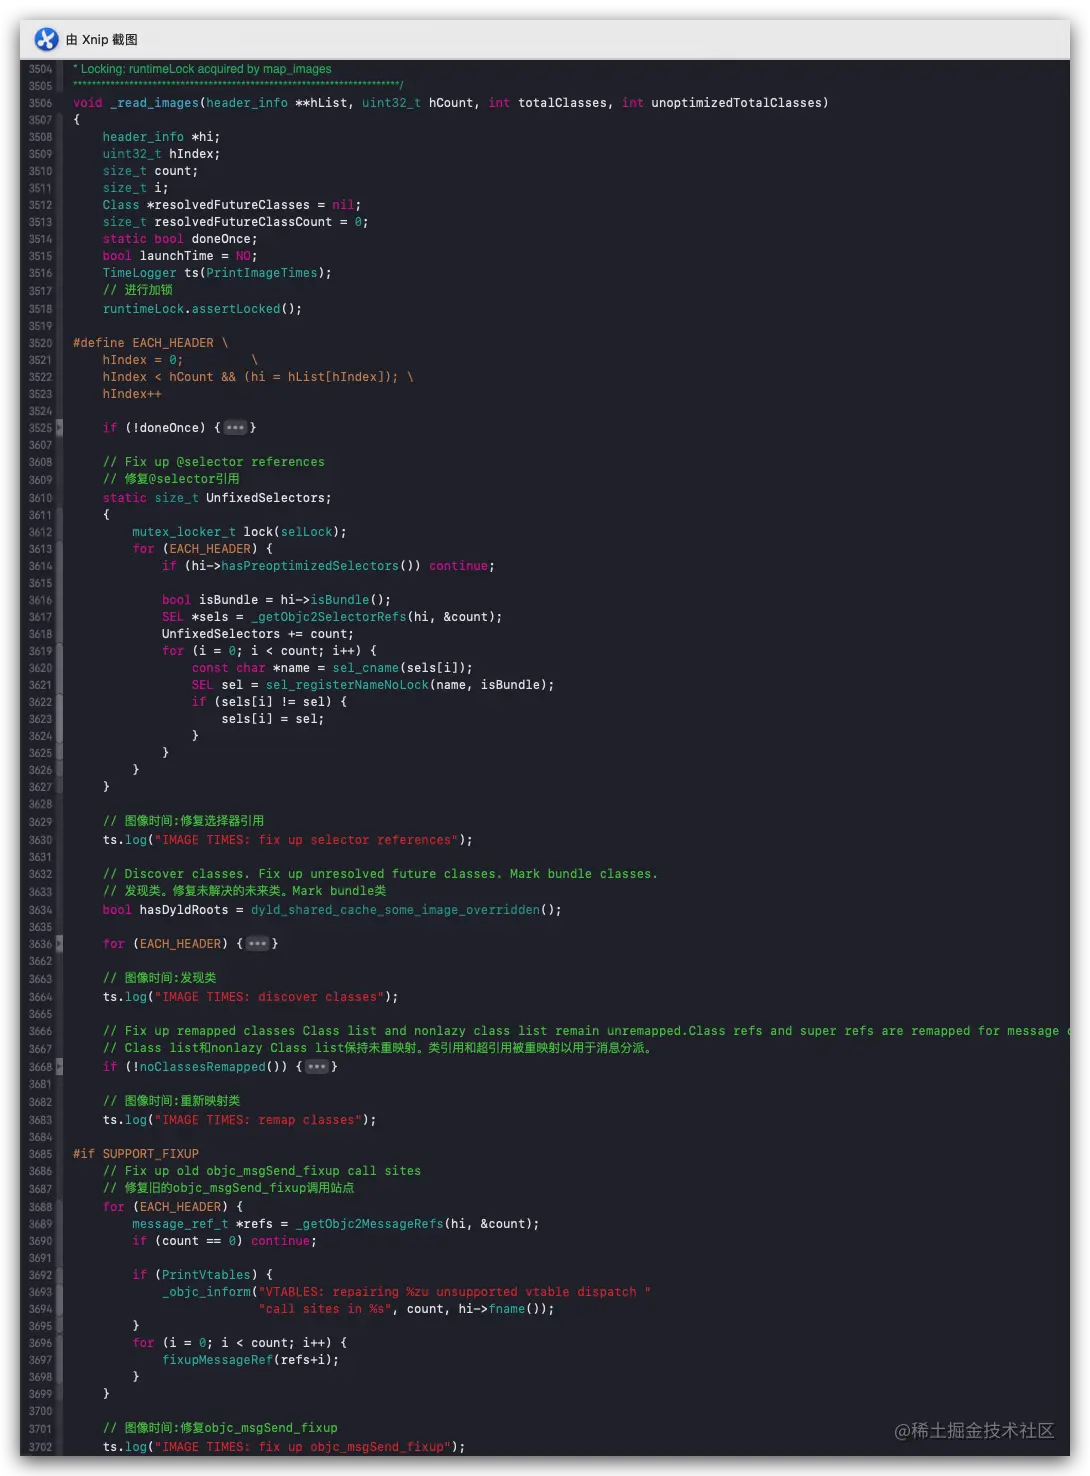
Task: Click 'resolvedFutureClassCount' variable
Action: (x=243, y=222)
